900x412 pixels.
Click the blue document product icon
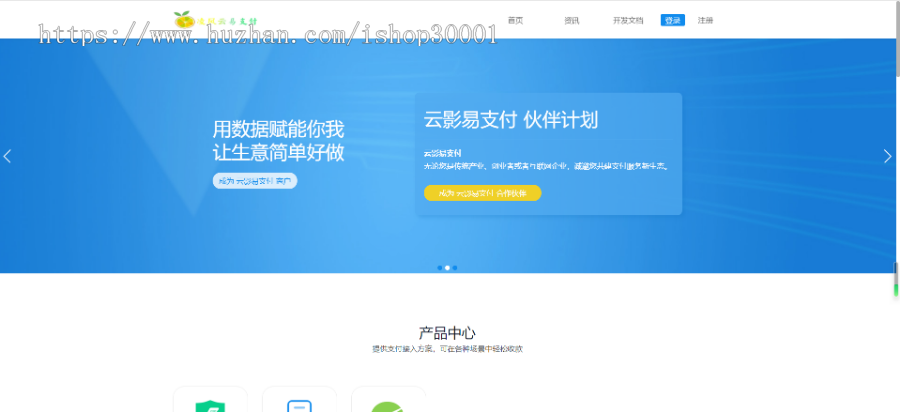299,405
